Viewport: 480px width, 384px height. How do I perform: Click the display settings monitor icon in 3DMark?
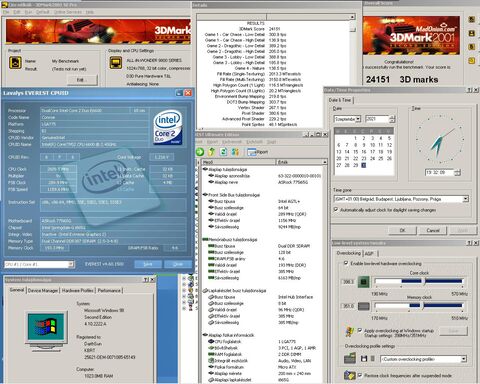[x=116, y=62]
